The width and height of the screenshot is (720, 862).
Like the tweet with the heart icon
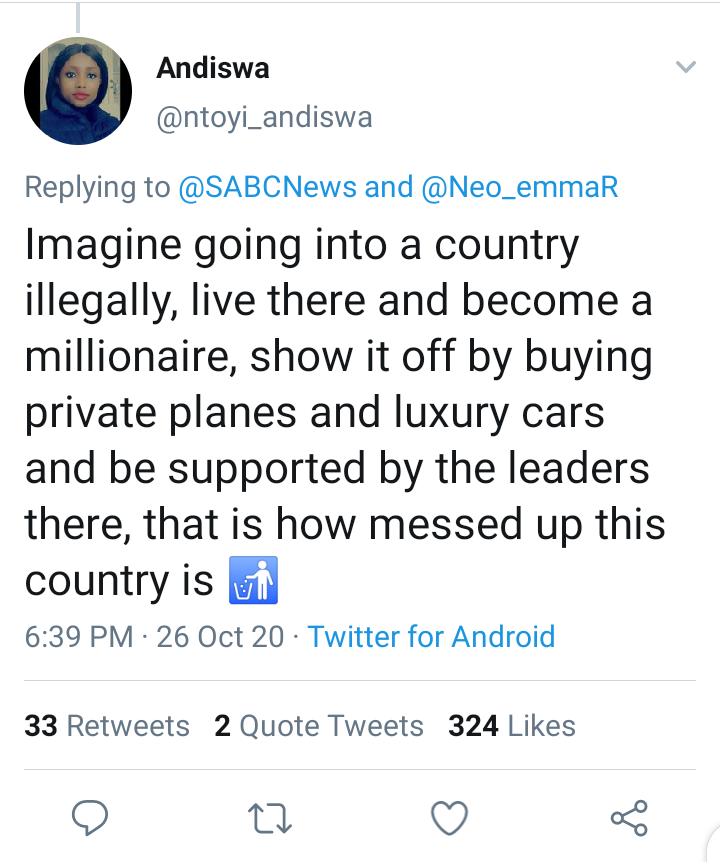[x=449, y=819]
